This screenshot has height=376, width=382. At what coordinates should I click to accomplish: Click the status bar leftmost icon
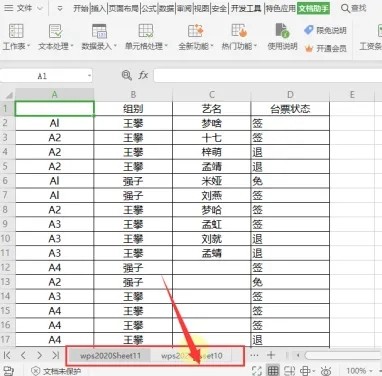(x=8, y=371)
